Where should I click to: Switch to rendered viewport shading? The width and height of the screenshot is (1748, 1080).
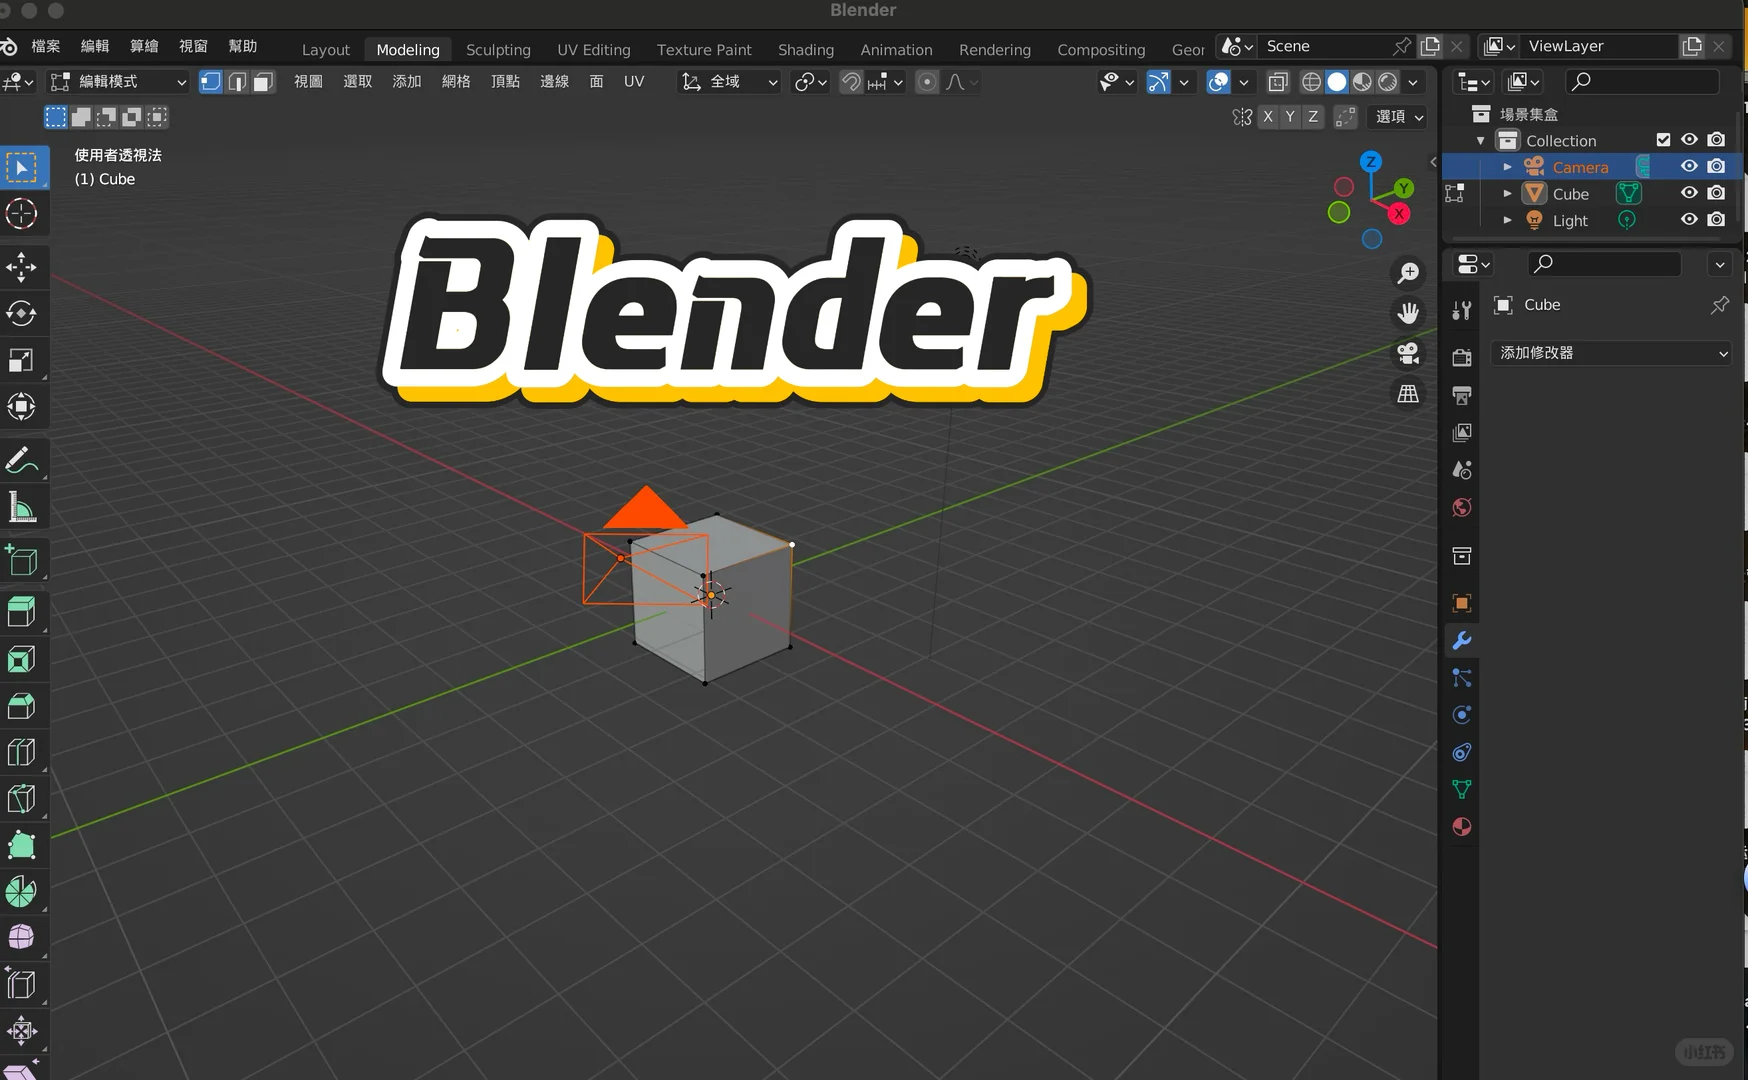[x=1388, y=82]
